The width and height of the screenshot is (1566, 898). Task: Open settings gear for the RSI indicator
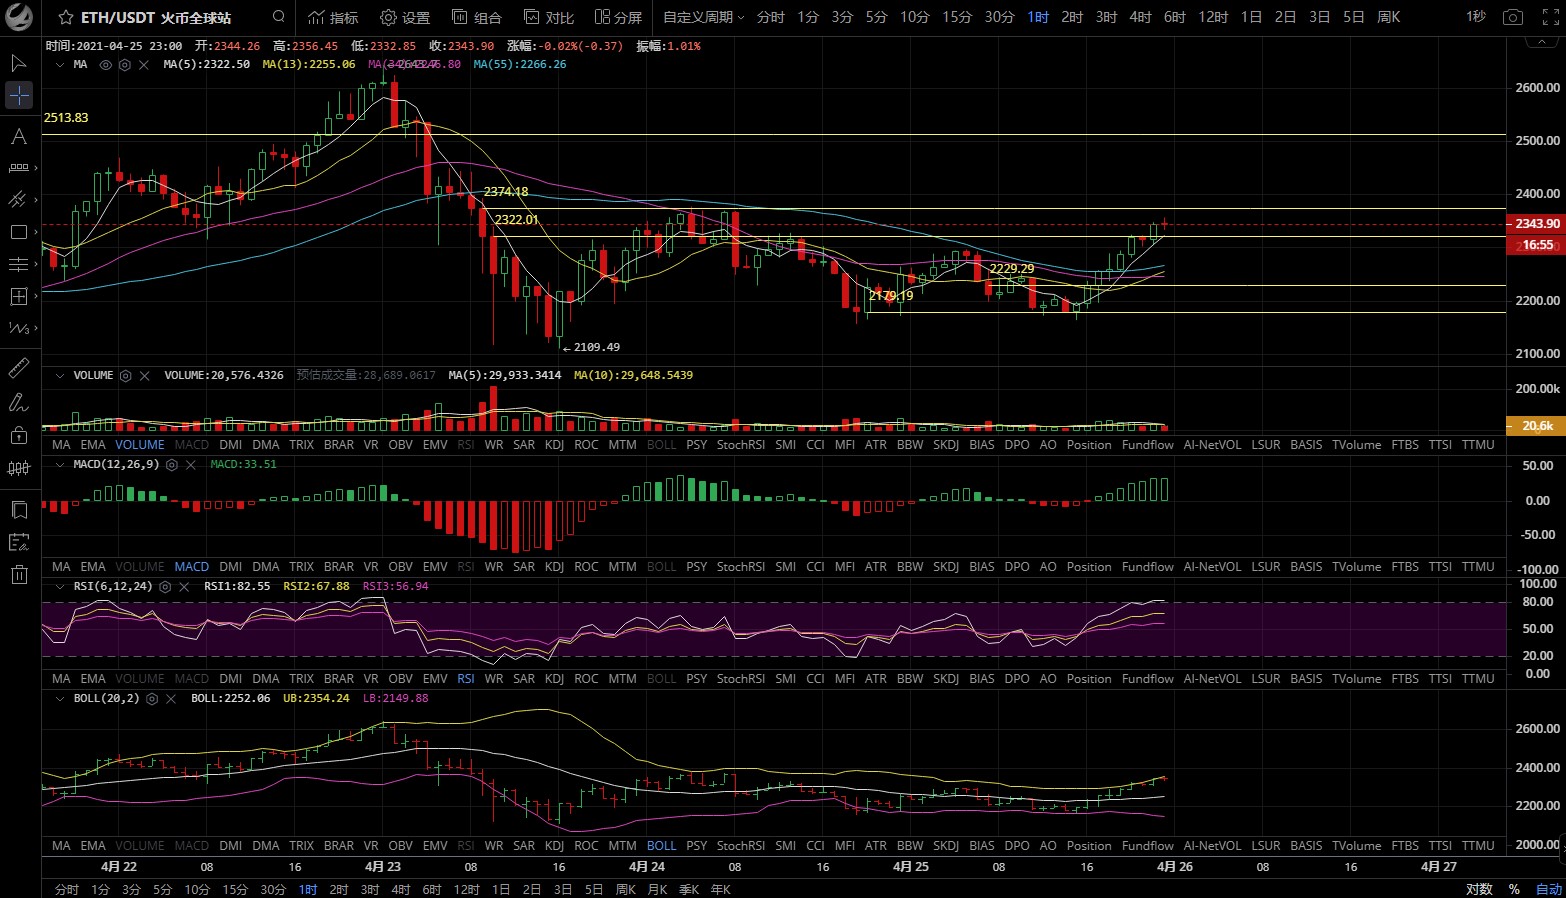click(165, 587)
